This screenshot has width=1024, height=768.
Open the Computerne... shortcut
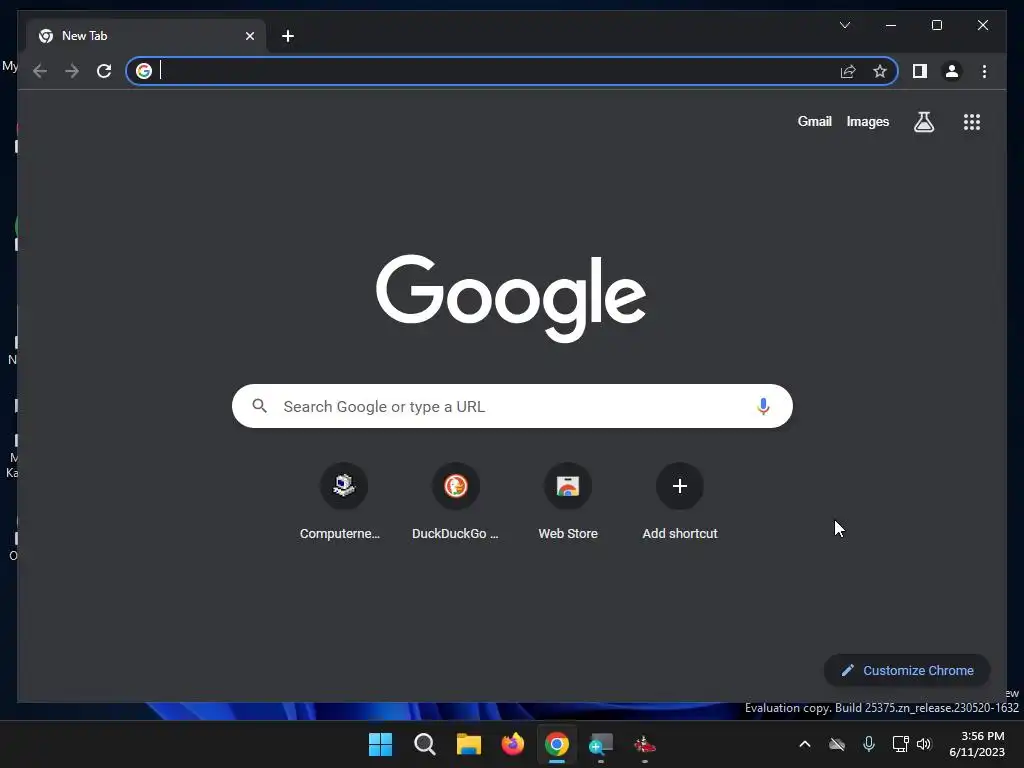(x=344, y=501)
